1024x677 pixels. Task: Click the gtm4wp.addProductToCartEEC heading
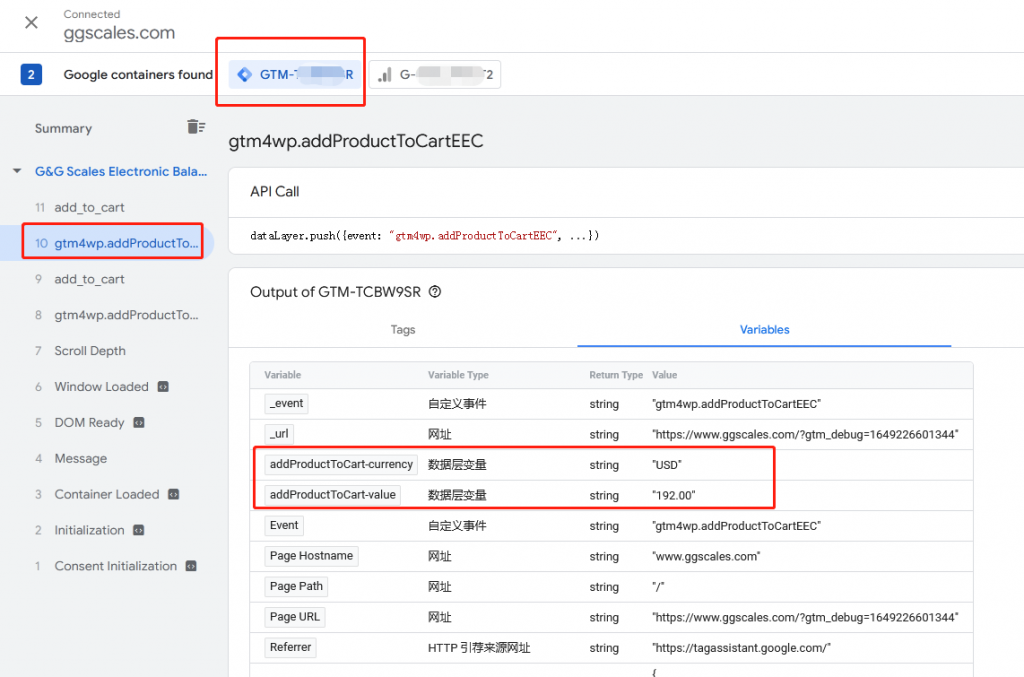coord(356,141)
